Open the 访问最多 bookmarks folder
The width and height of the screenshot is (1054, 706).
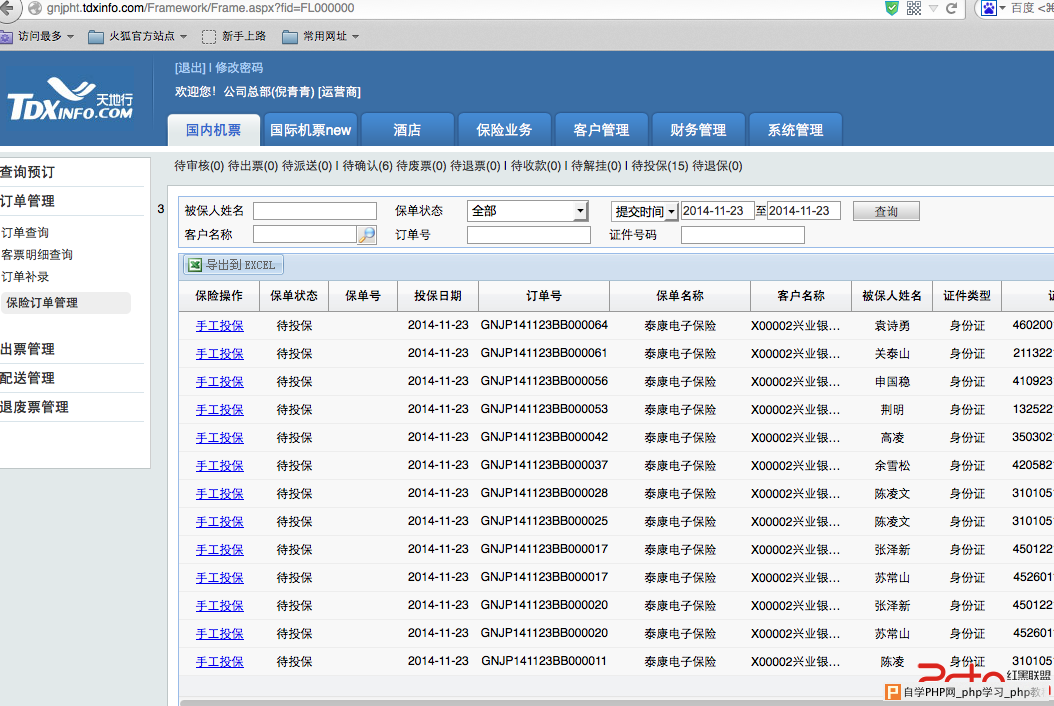tap(38, 36)
